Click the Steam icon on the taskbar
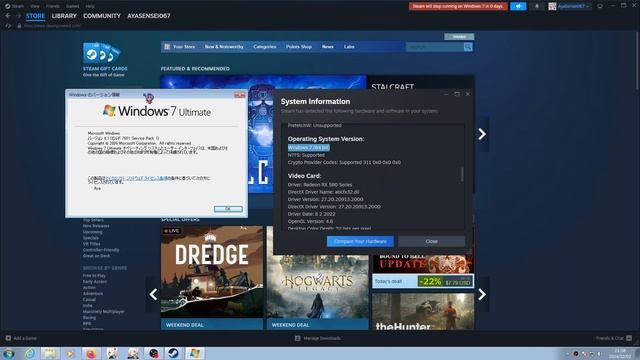This screenshot has height=360, width=640. (173, 353)
